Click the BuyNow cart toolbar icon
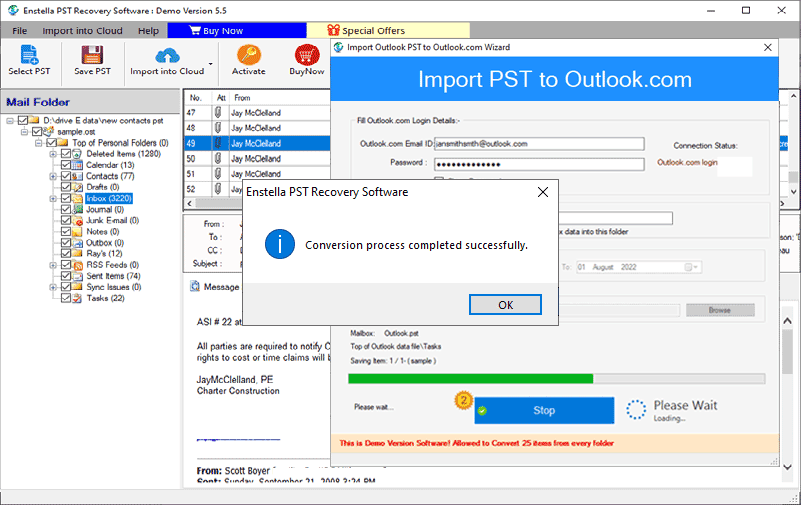 click(307, 55)
